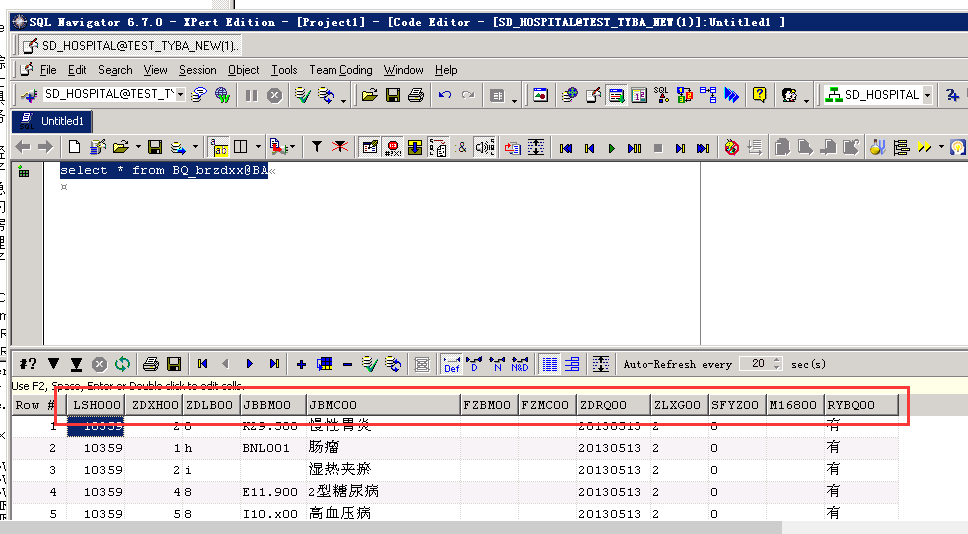Click the black funnel filter icon
The width and height of the screenshot is (968, 534).
[317, 147]
